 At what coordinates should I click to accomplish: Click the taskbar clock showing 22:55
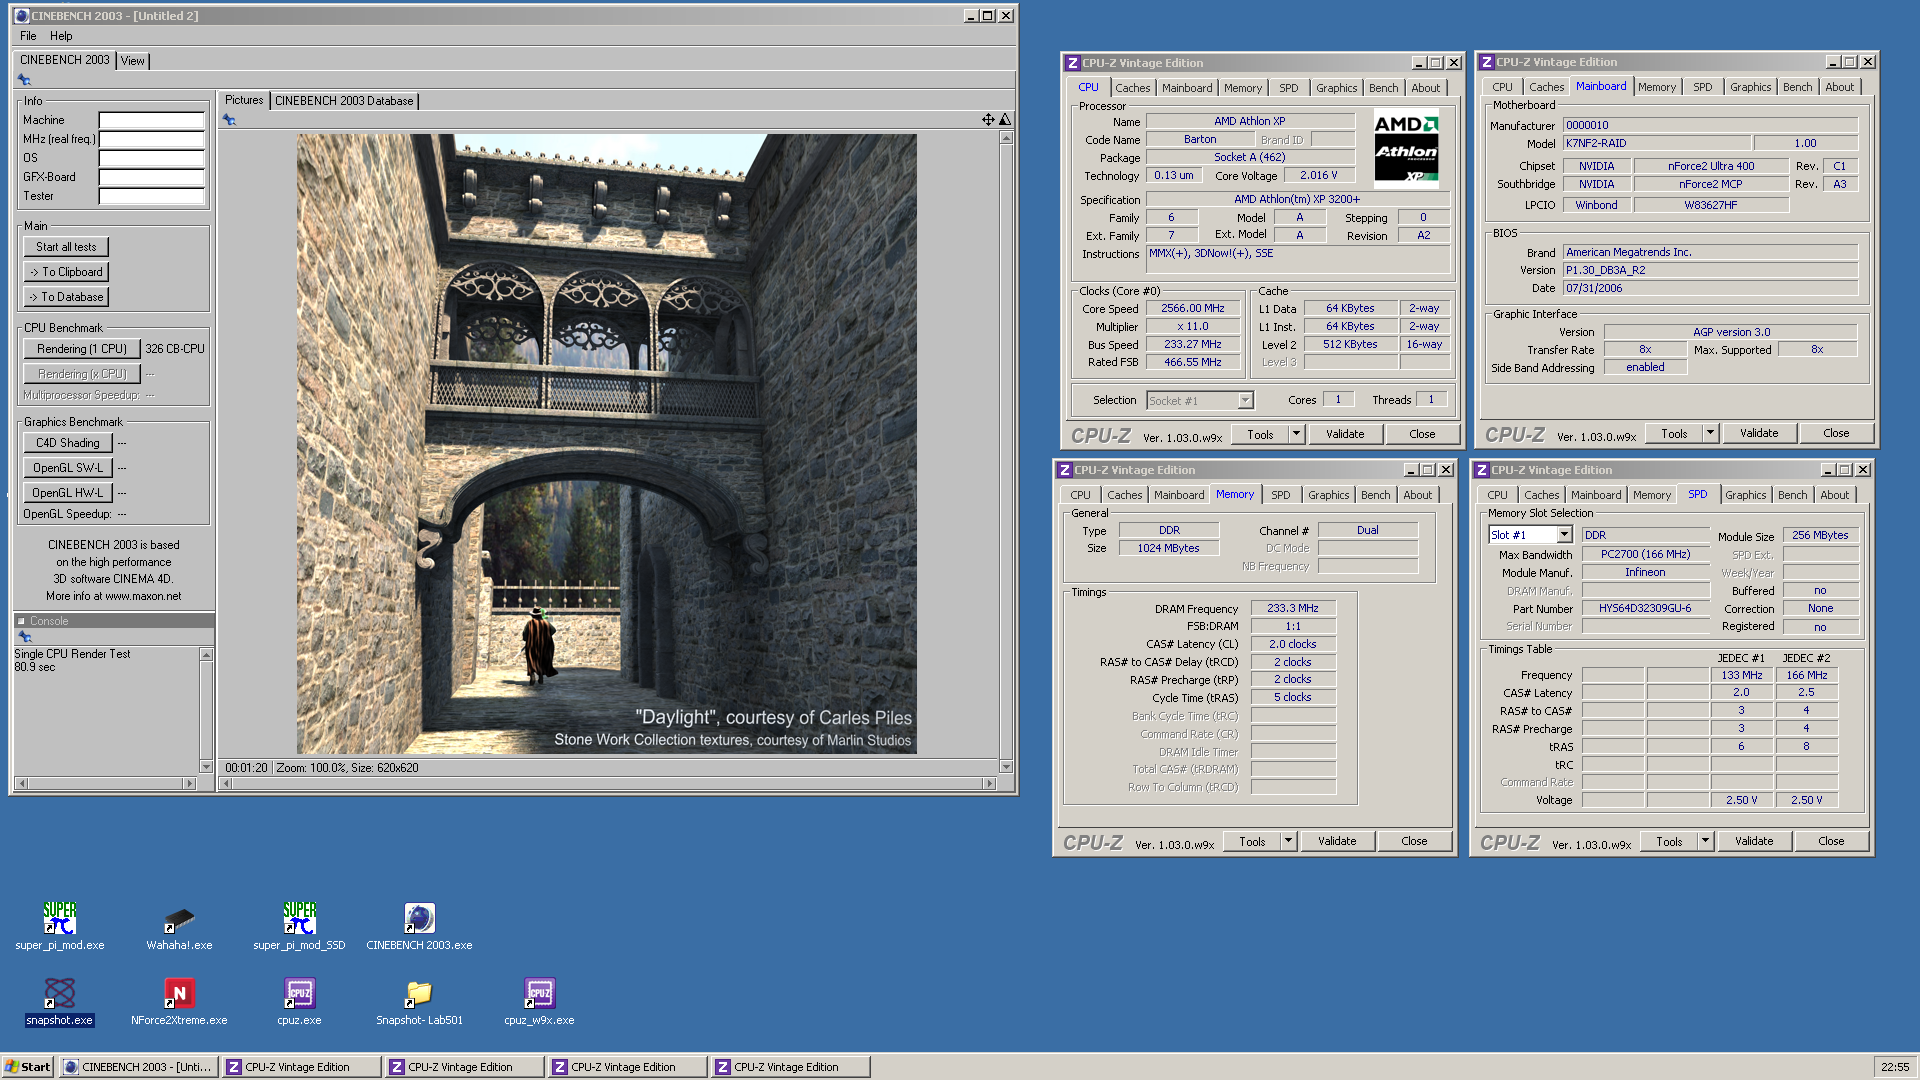tap(1894, 1067)
